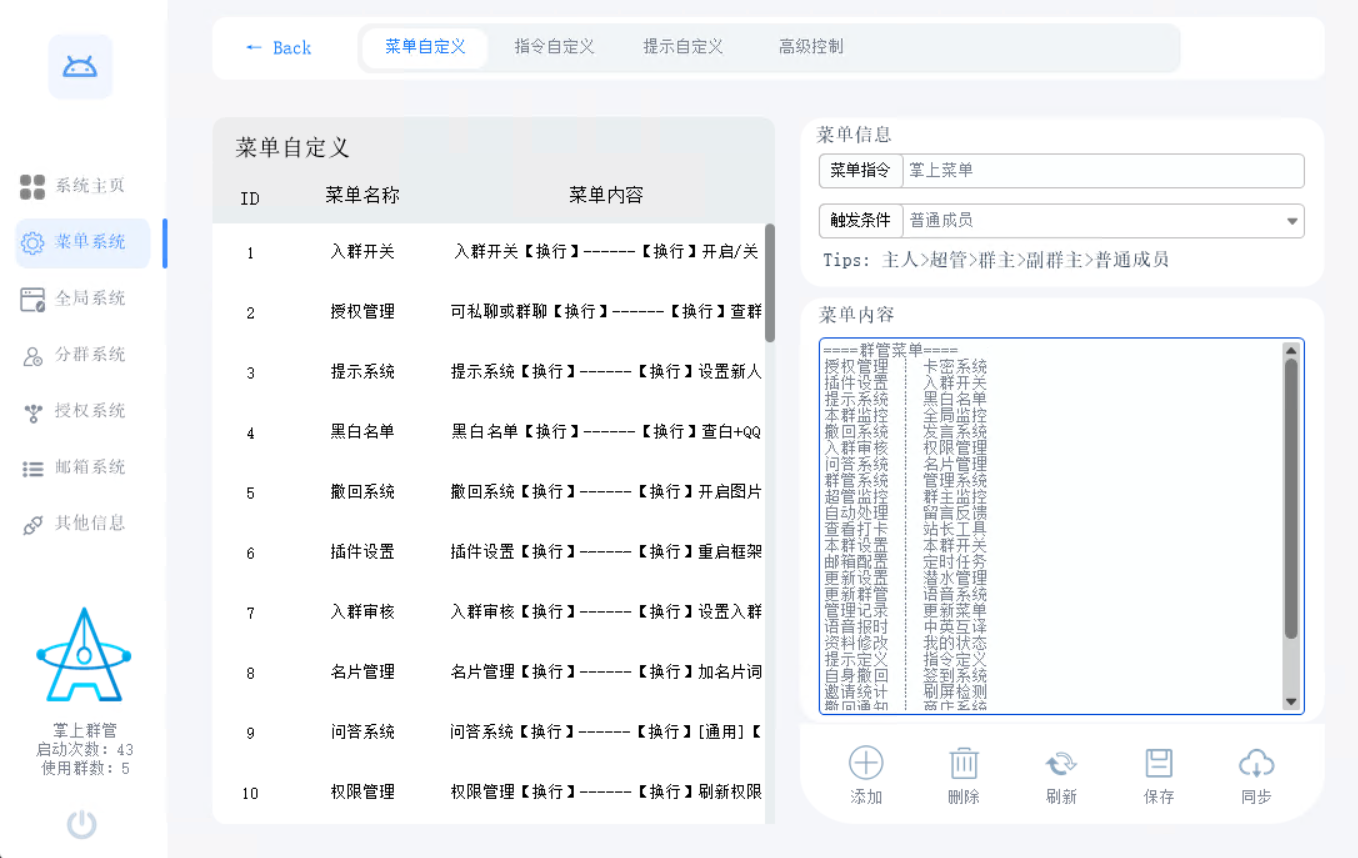Click the text area scrollbar down arrow

click(1291, 702)
